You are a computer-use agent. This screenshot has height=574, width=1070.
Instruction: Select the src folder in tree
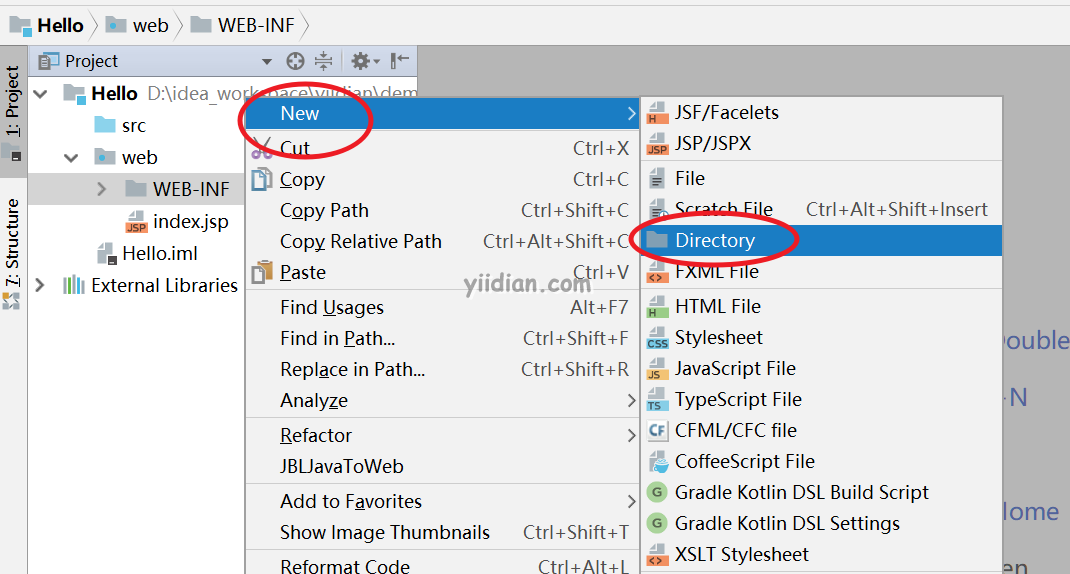tap(120, 126)
